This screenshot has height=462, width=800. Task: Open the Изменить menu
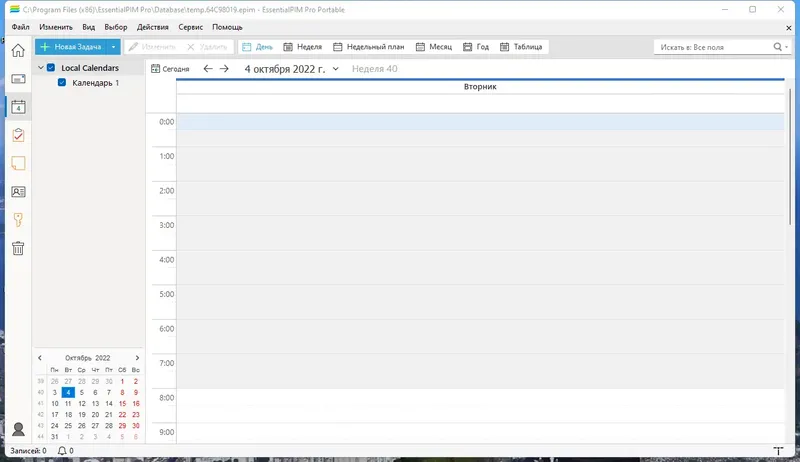56,27
